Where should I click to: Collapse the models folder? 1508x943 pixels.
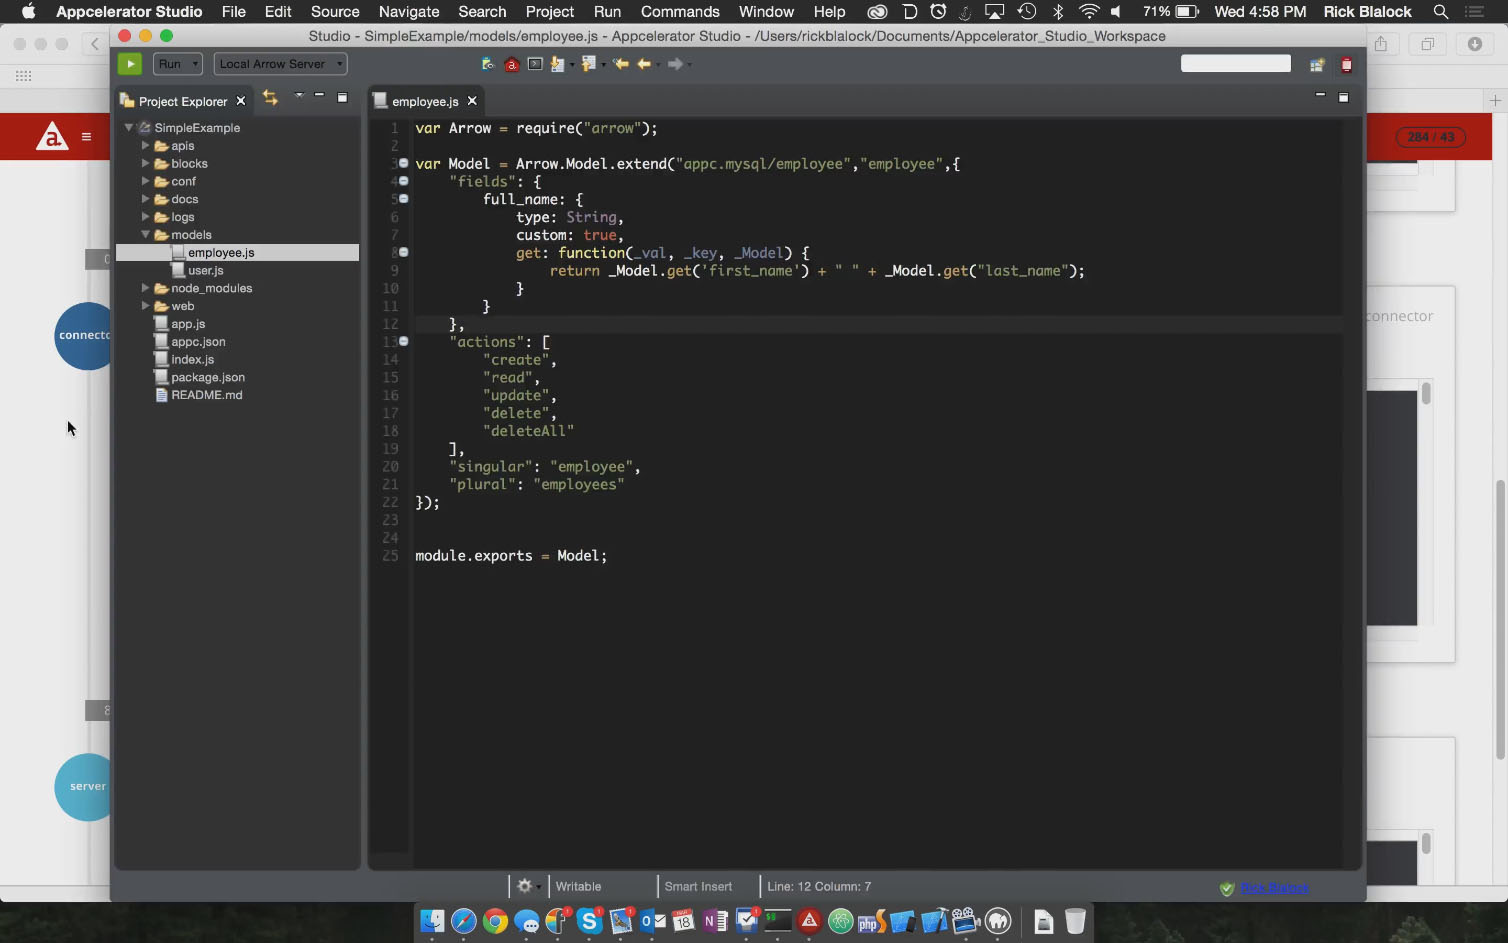(145, 235)
